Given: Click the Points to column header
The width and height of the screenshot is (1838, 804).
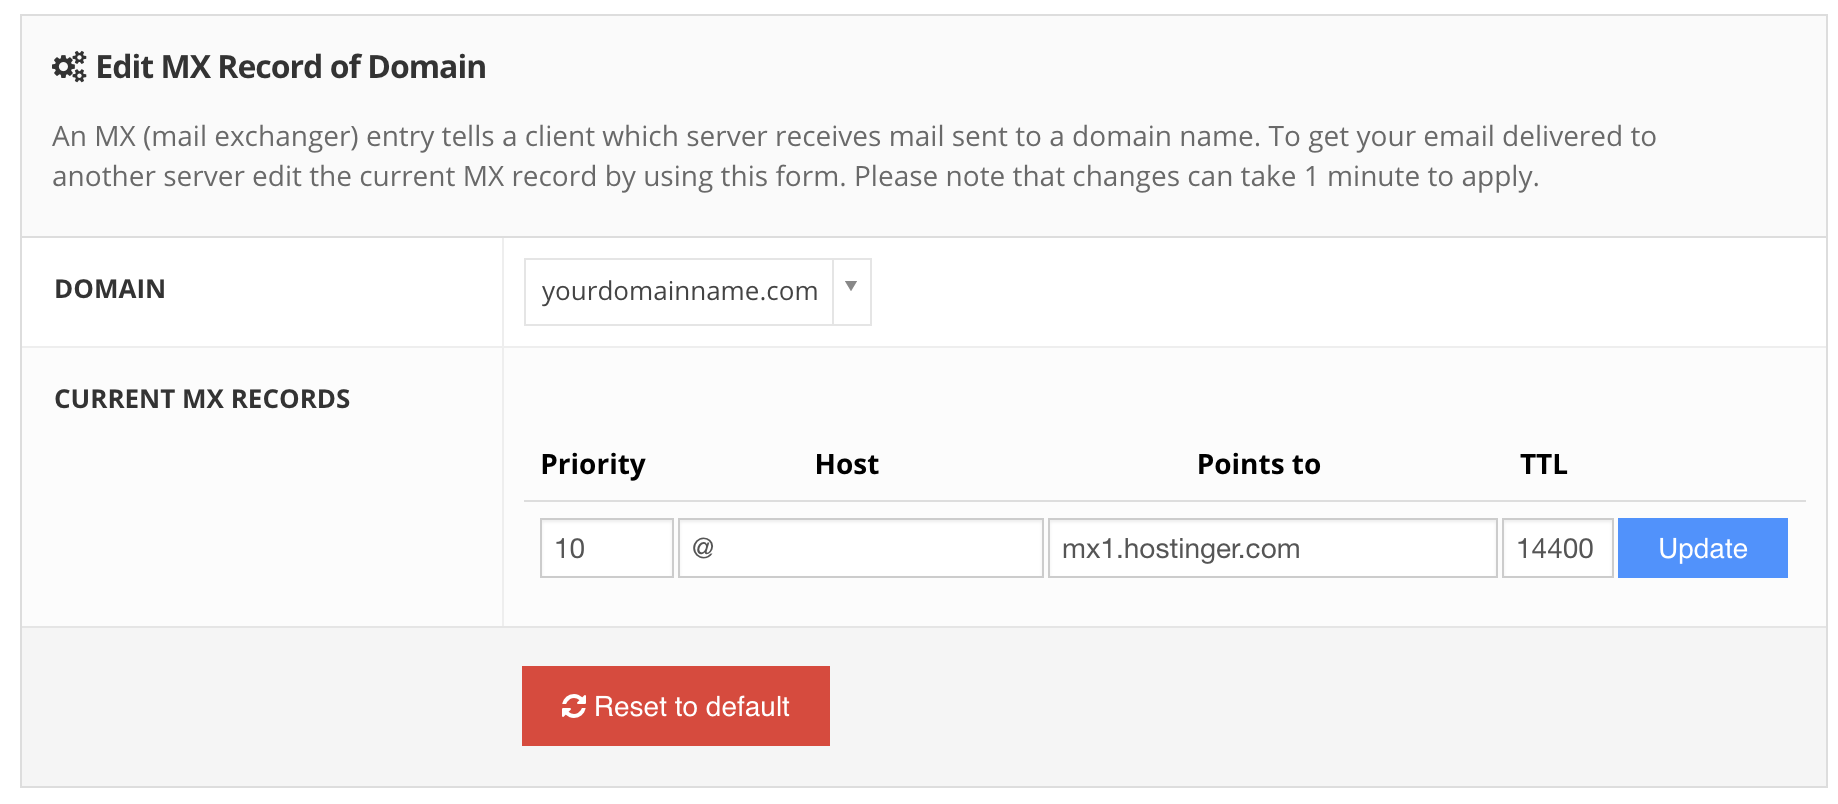Looking at the screenshot, I should pos(1259,464).
